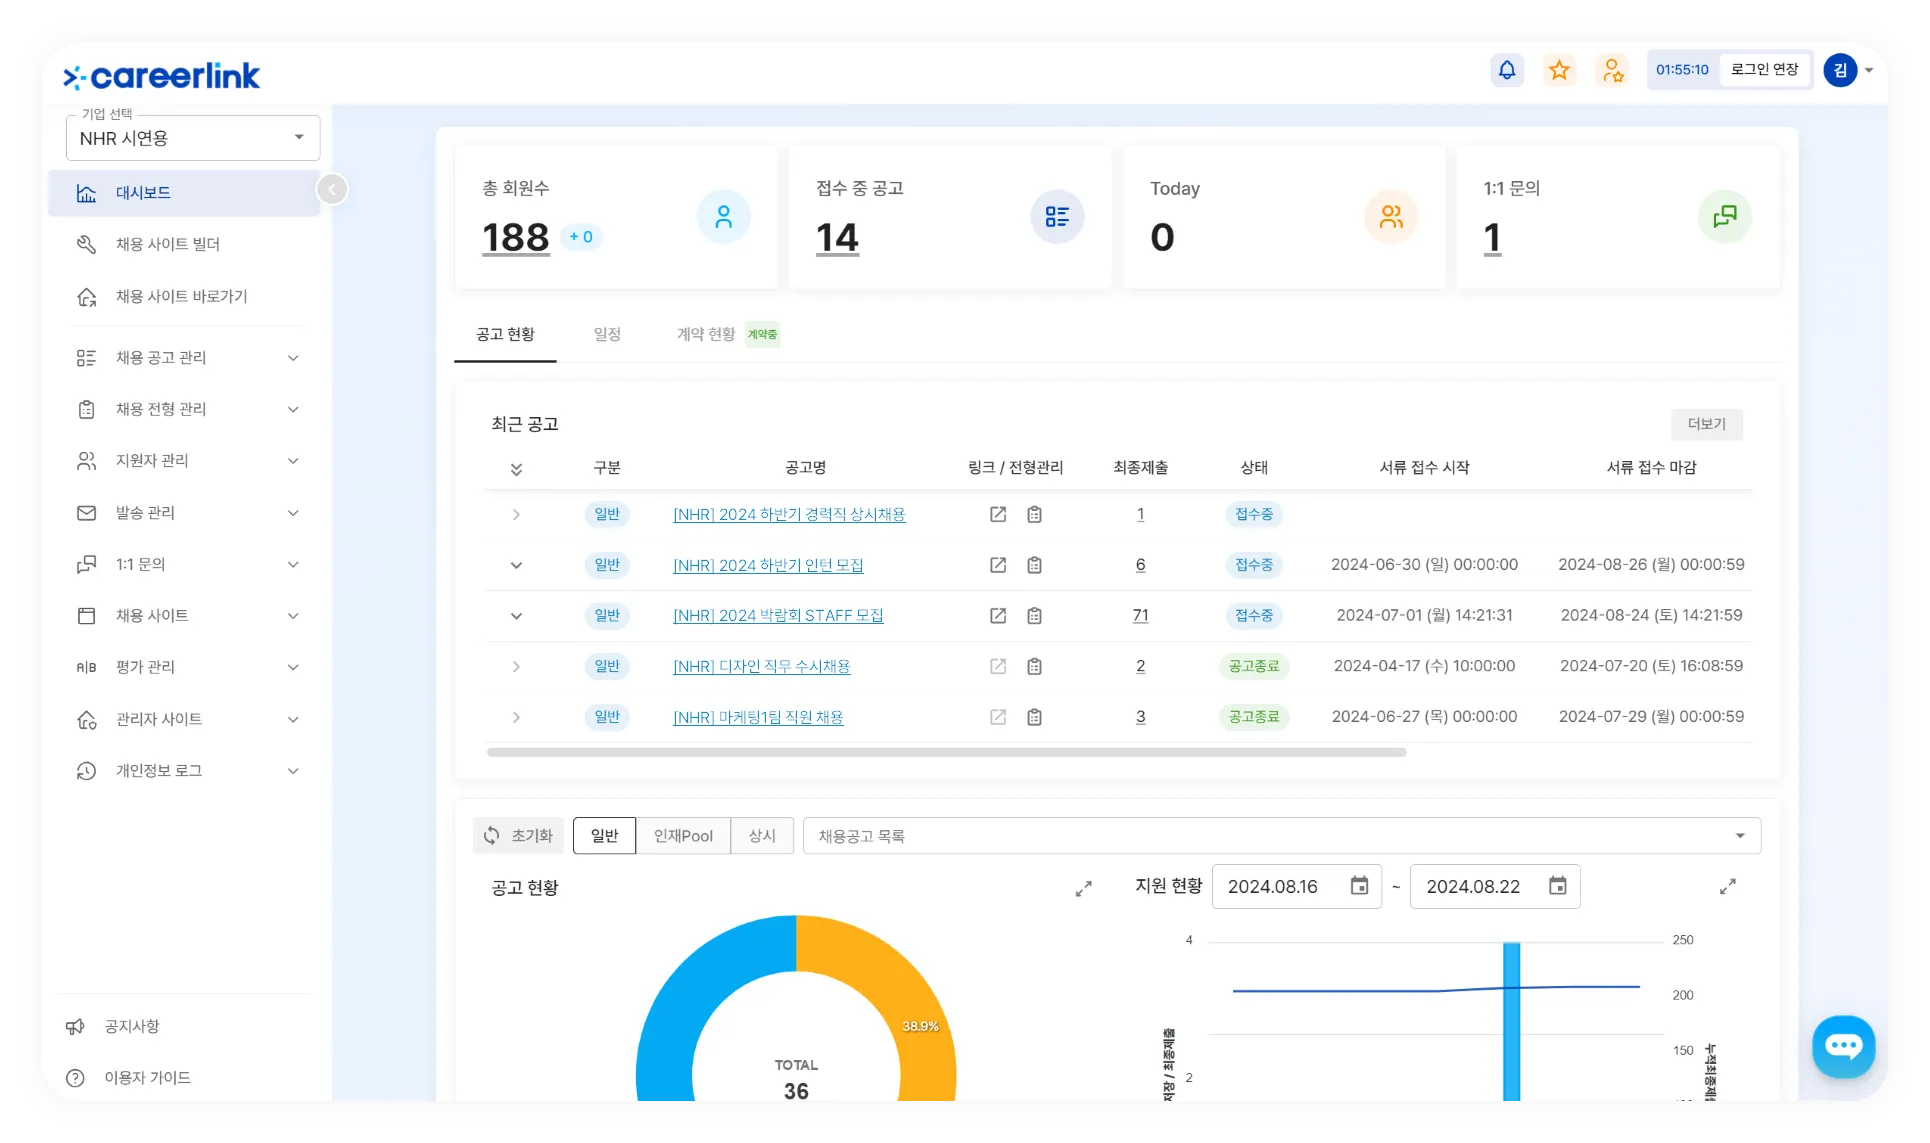This screenshot has height=1143, width=1930.
Task: Open the 기업 선택 NHR 시연용 dropdown
Action: [x=193, y=138]
